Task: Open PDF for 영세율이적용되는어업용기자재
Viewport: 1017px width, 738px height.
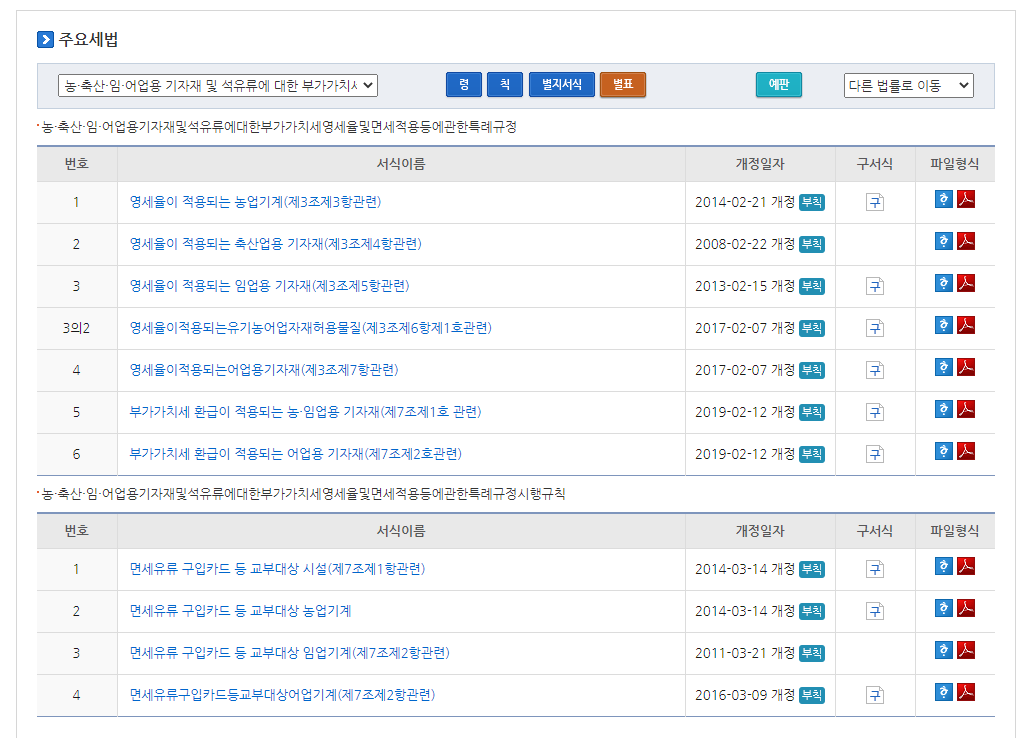Action: pyautogui.click(x=966, y=368)
